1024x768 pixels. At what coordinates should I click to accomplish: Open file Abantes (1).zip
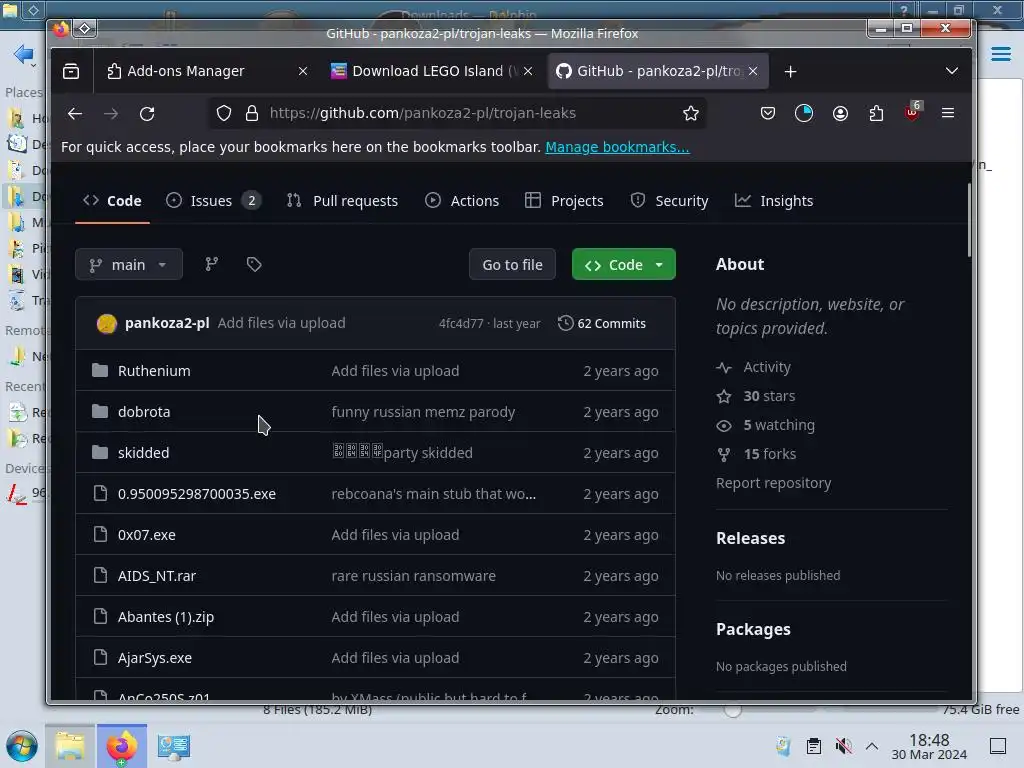(166, 617)
